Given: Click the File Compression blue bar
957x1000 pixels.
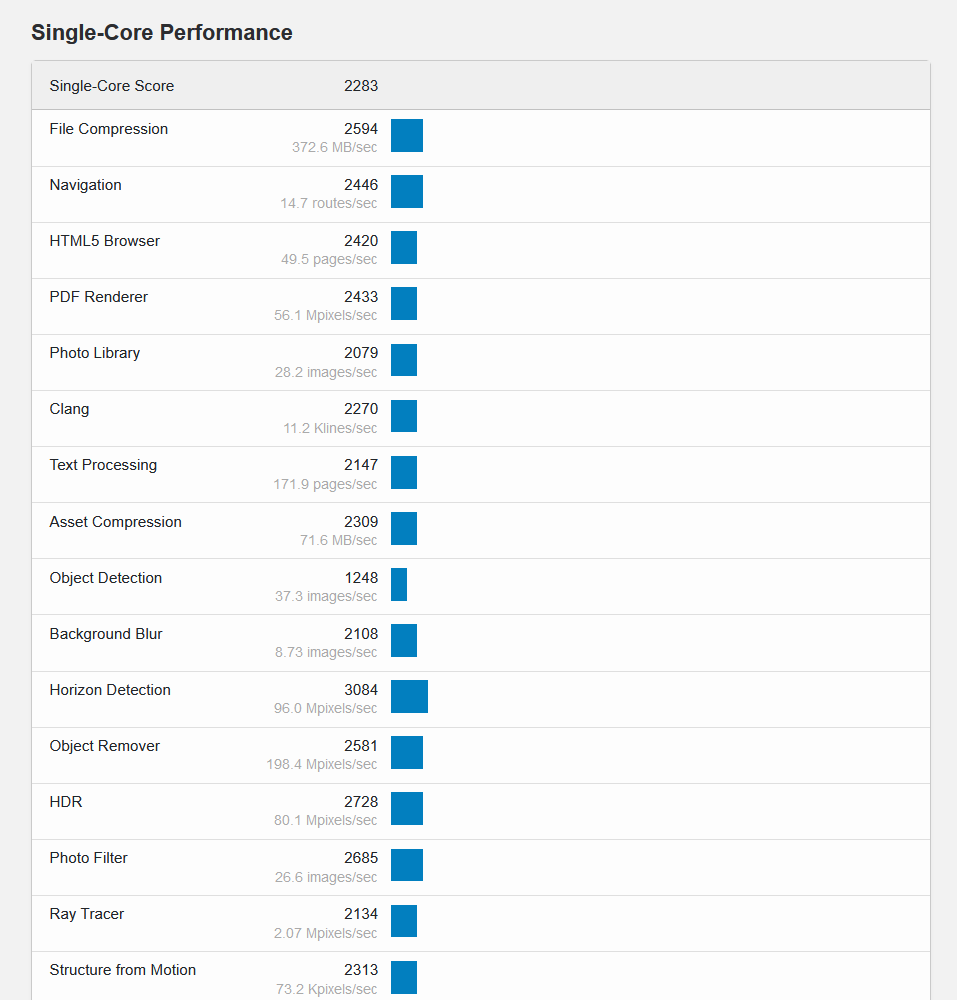Looking at the screenshot, I should (406, 136).
